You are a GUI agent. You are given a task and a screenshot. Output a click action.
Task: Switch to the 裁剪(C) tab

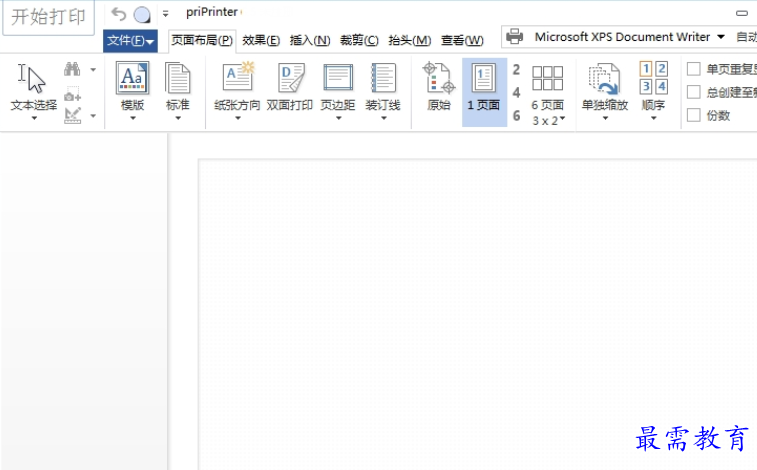359,41
